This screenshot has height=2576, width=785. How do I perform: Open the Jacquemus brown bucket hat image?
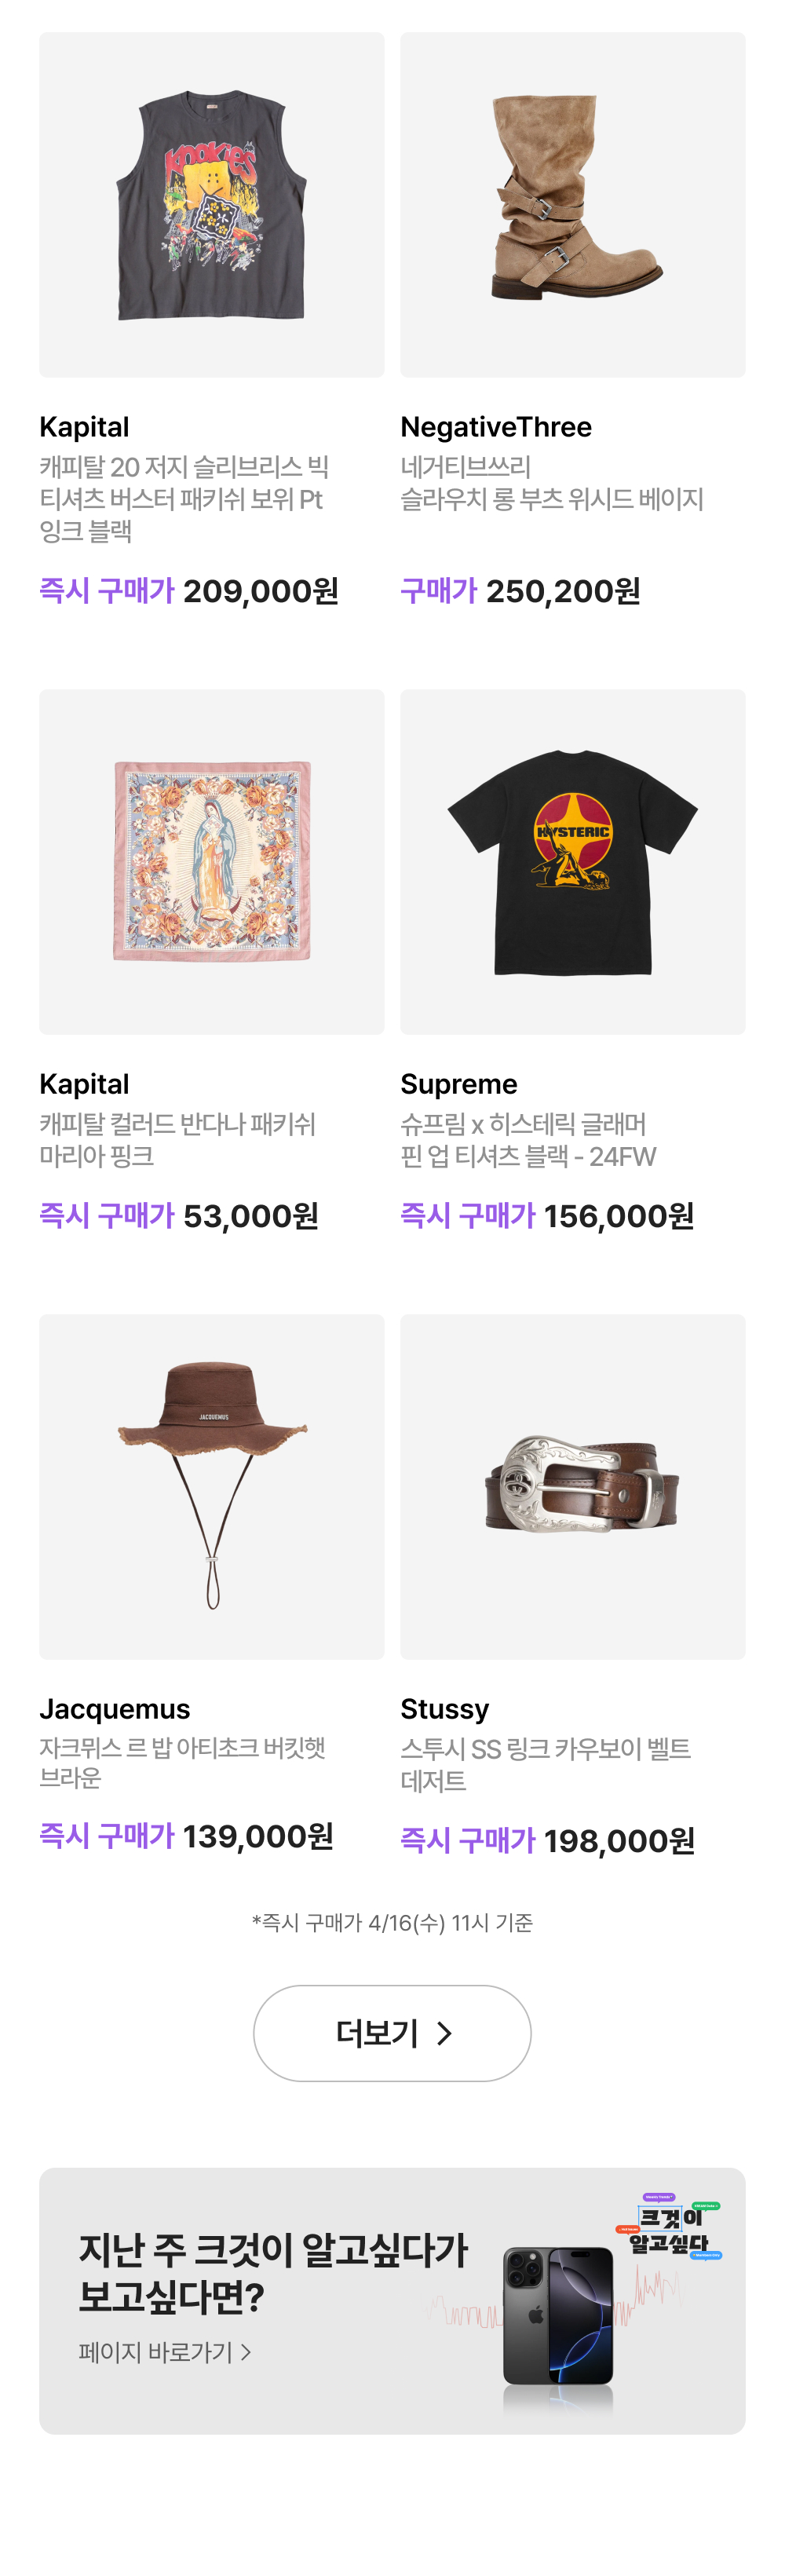tap(211, 1486)
